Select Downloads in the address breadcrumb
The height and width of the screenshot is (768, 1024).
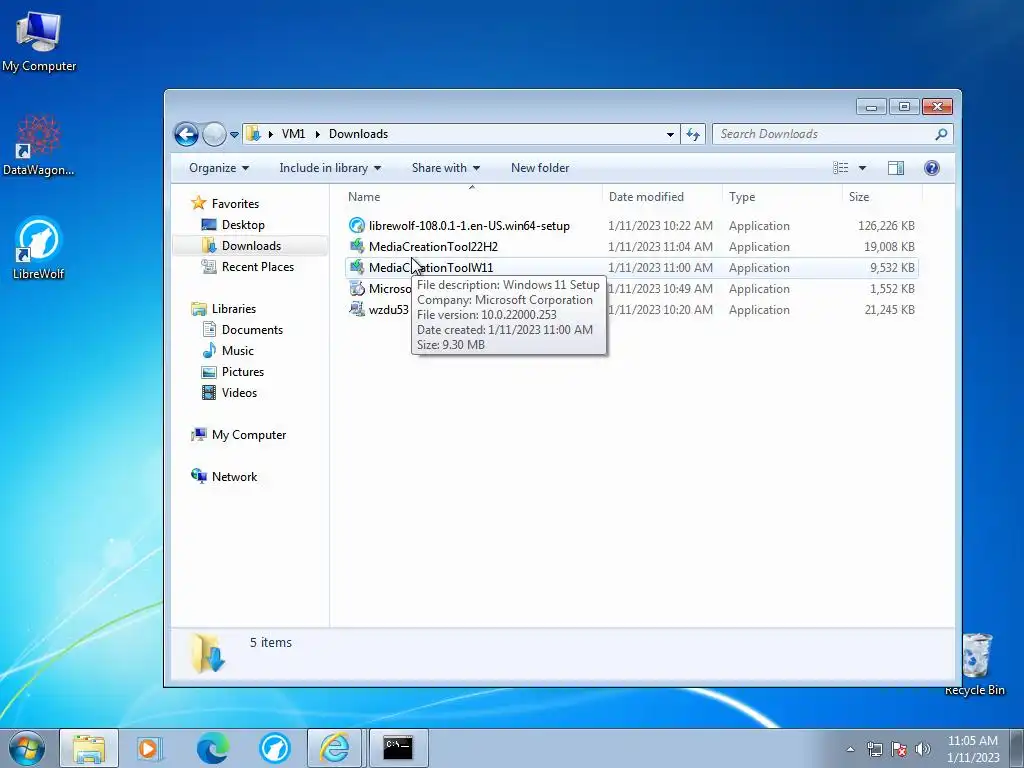click(x=359, y=134)
